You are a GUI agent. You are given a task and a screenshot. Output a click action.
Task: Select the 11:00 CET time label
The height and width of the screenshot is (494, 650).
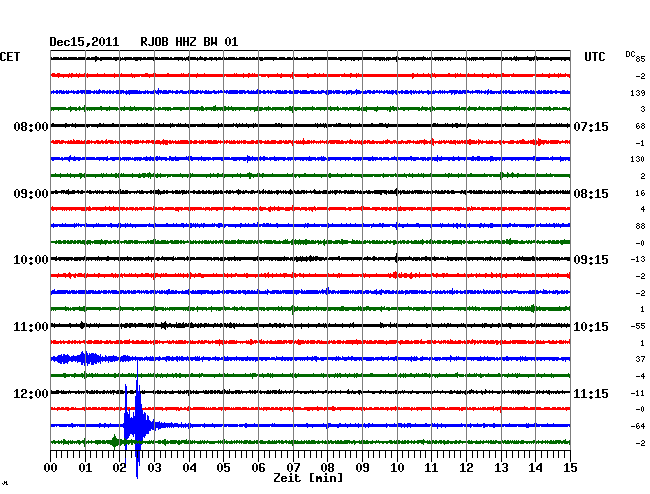tap(31, 327)
